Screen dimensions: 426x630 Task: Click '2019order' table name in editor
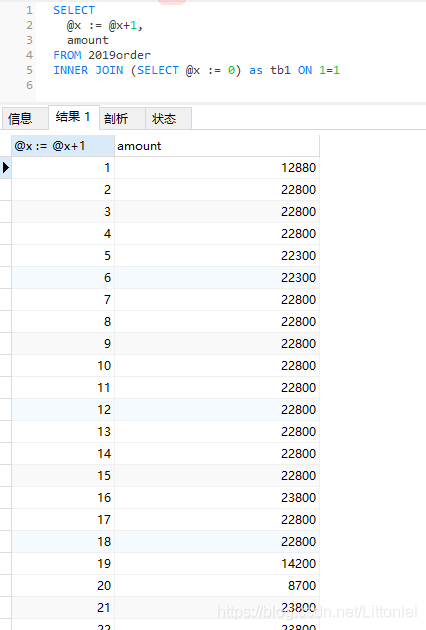pos(119,55)
